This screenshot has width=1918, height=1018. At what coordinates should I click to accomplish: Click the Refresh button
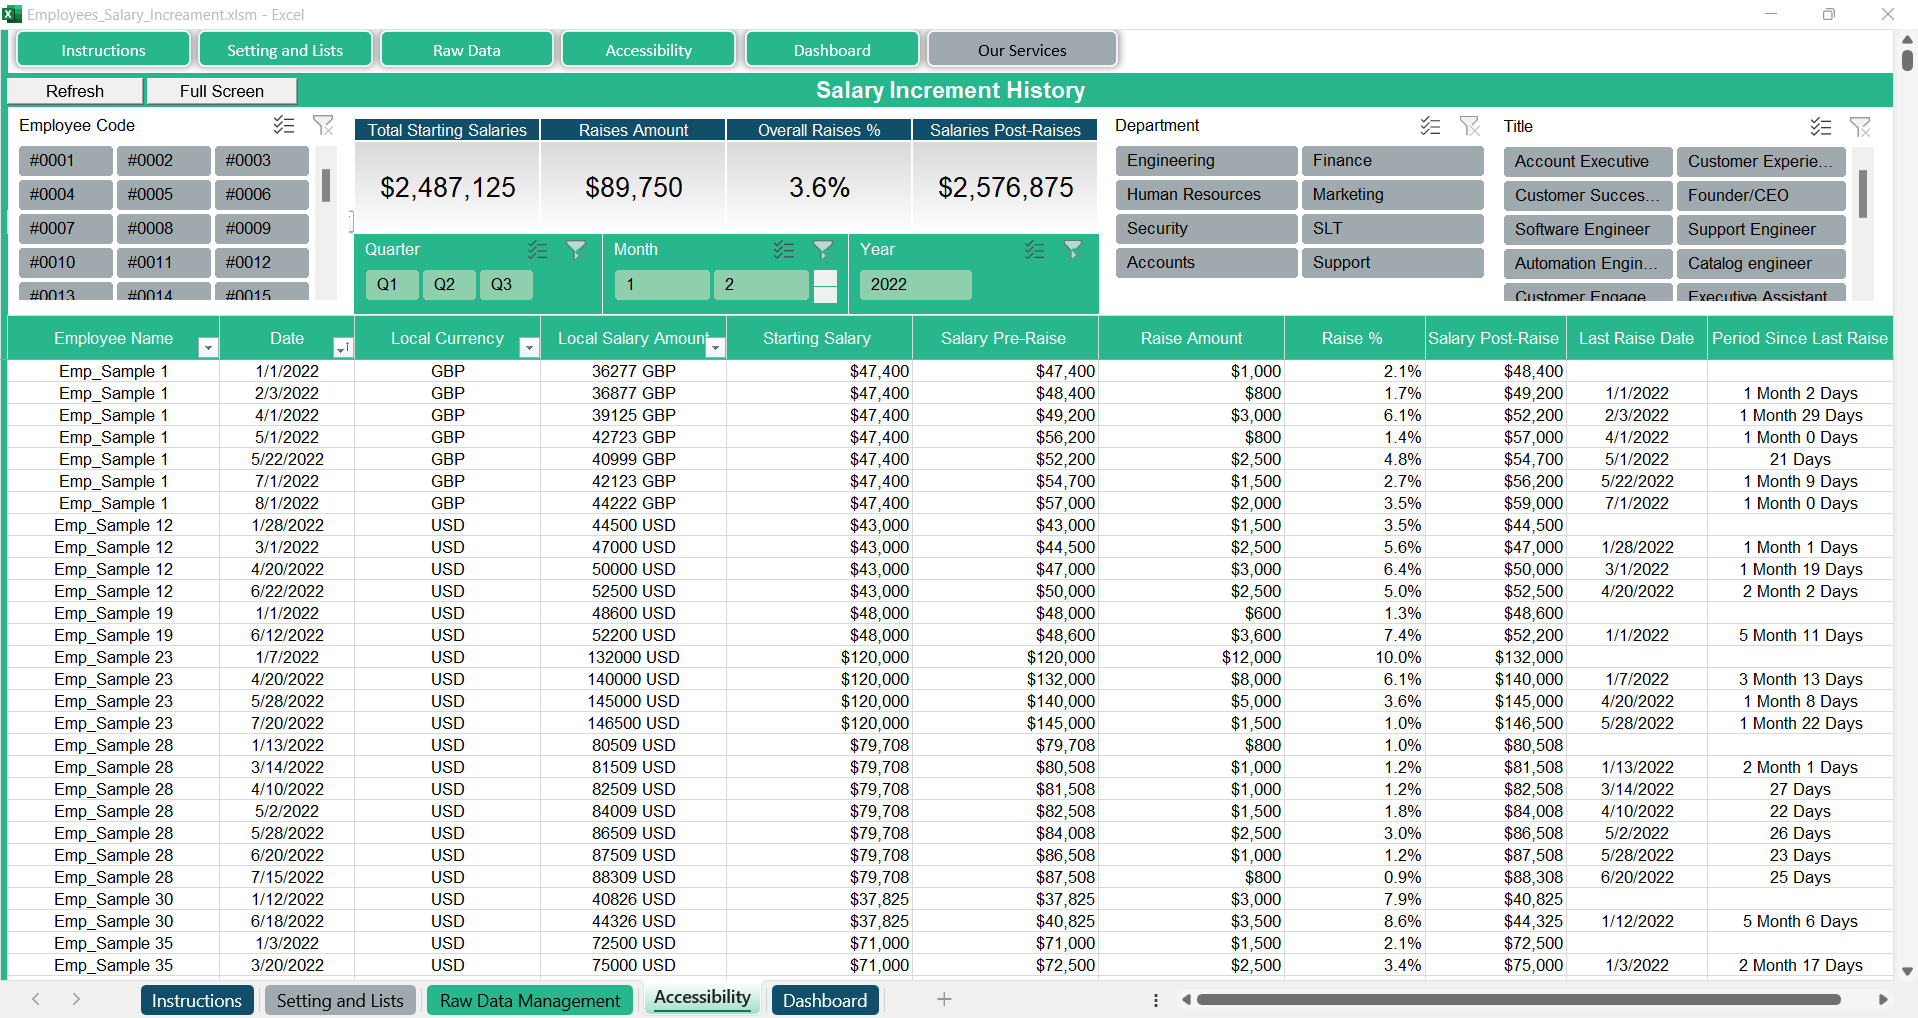click(x=75, y=91)
